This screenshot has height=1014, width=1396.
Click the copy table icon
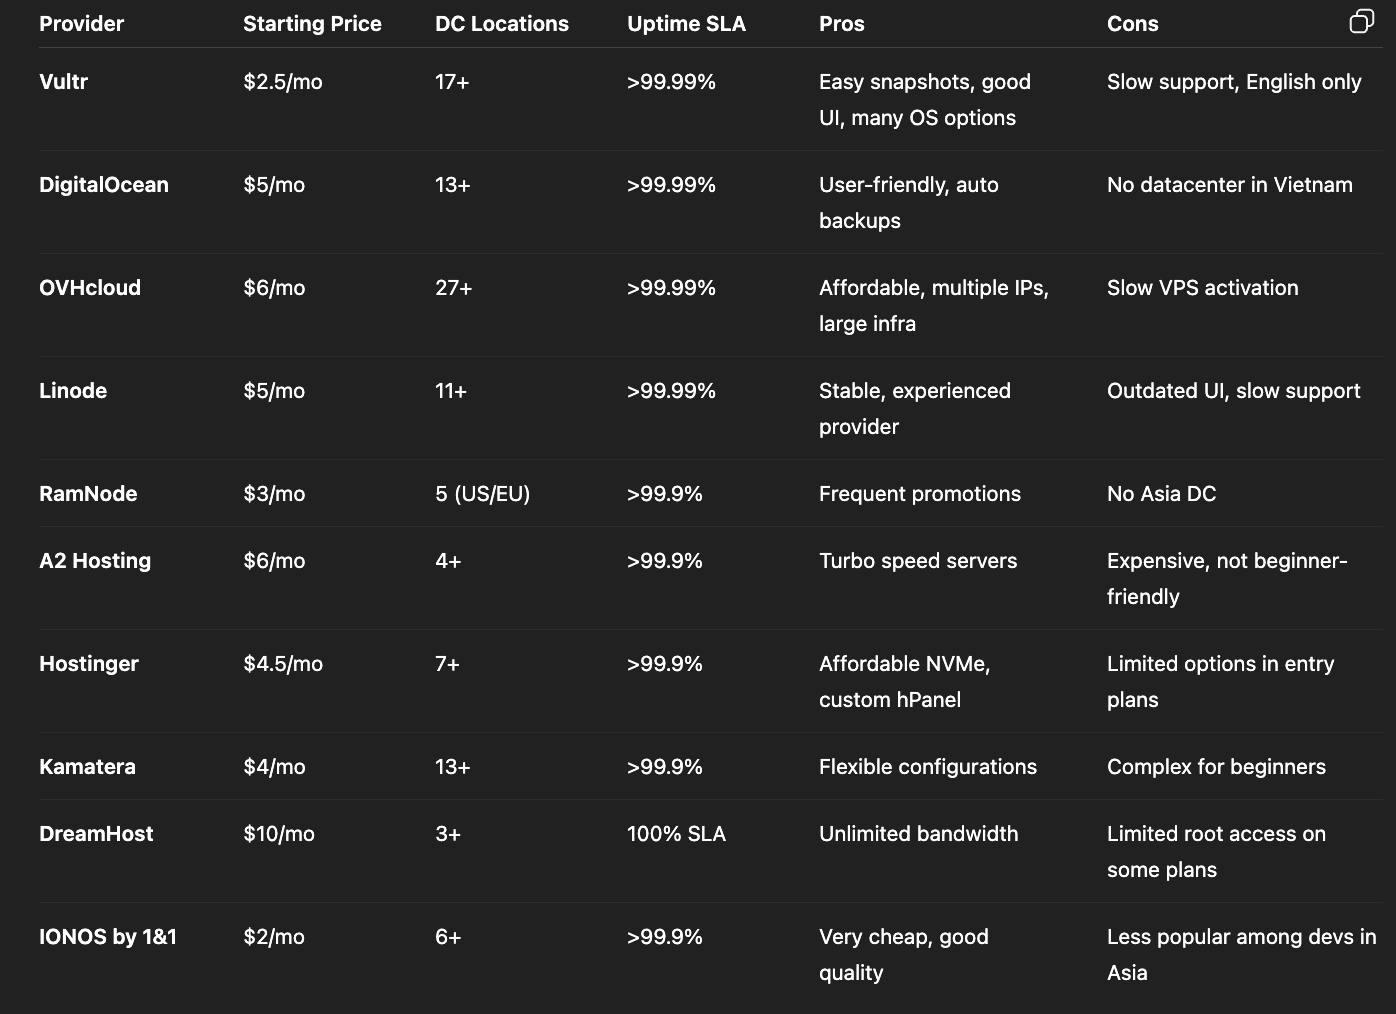[x=1361, y=22]
